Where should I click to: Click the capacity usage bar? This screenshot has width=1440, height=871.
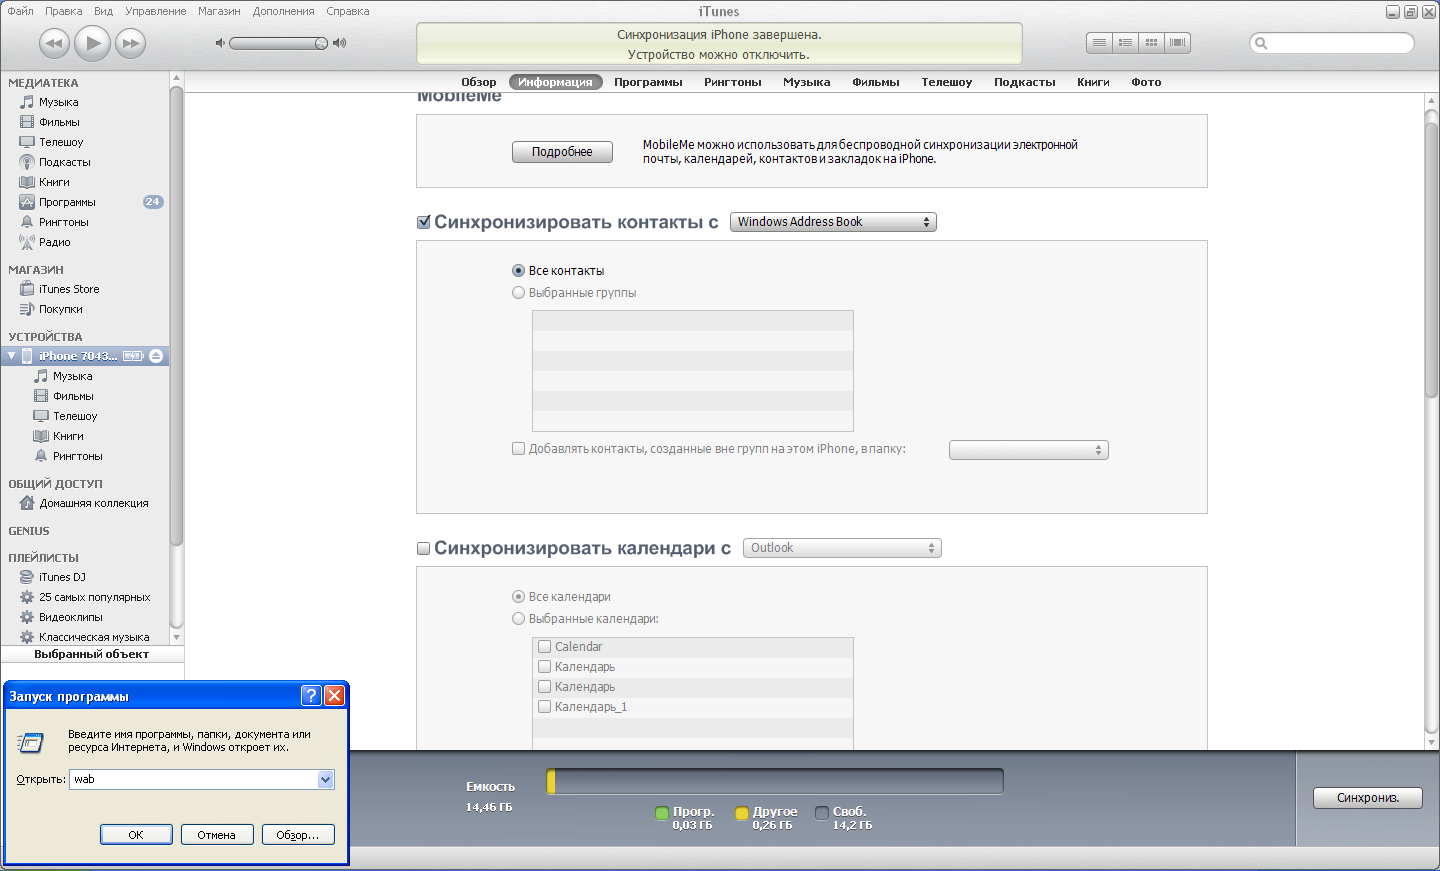pyautogui.click(x=775, y=781)
